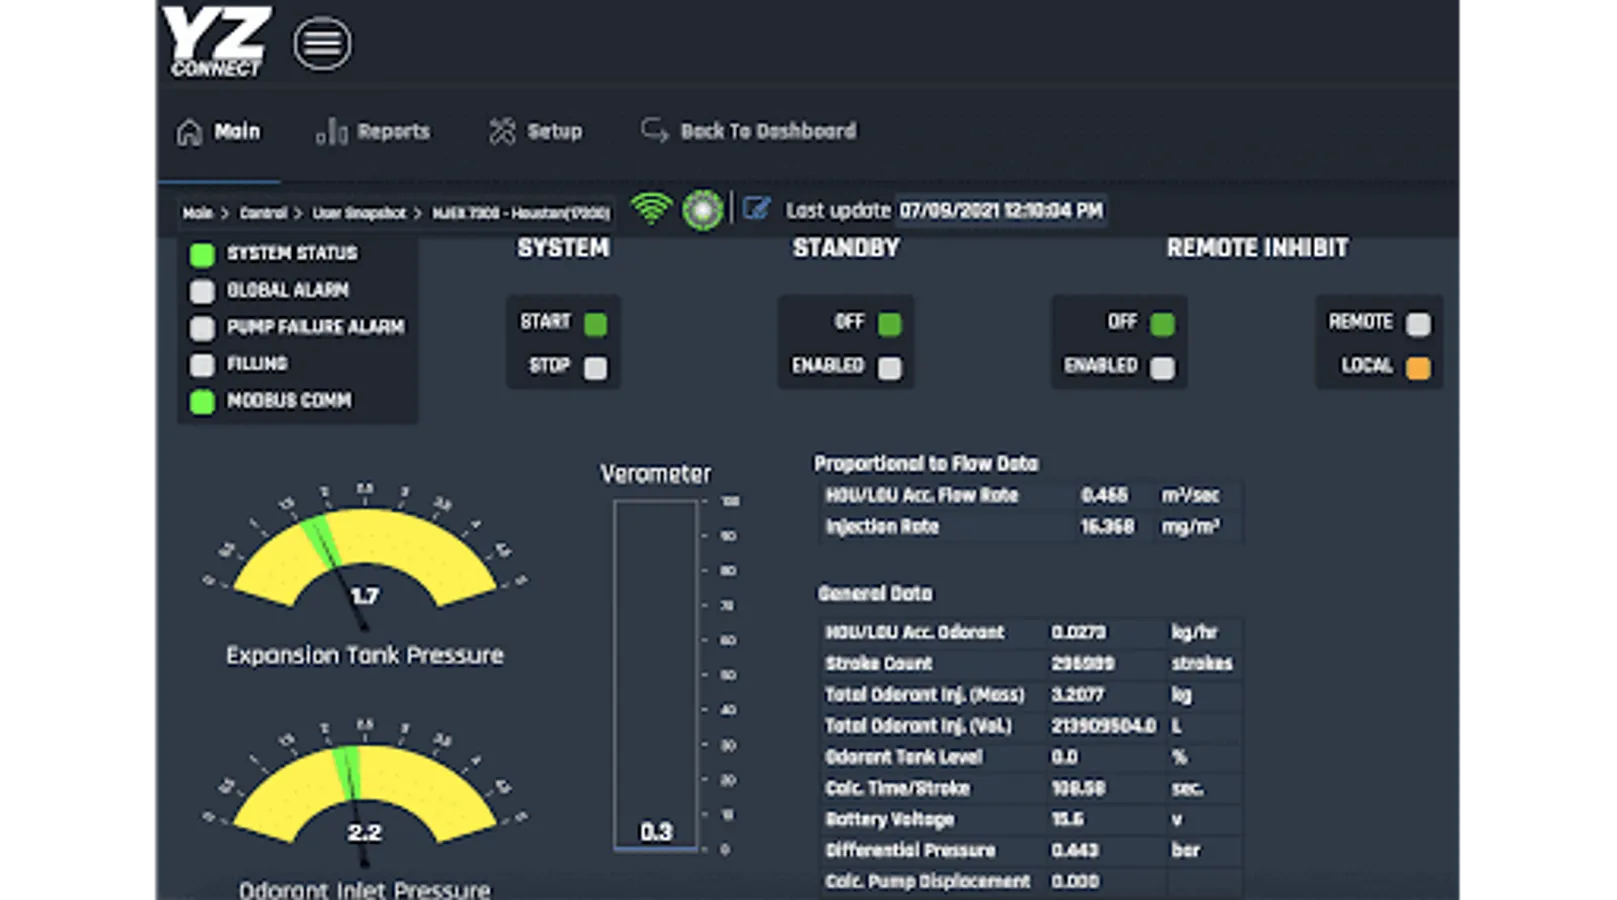Click the "Total Odorant Inj. (Mass)" row label
The image size is (1617, 900).
(925, 695)
